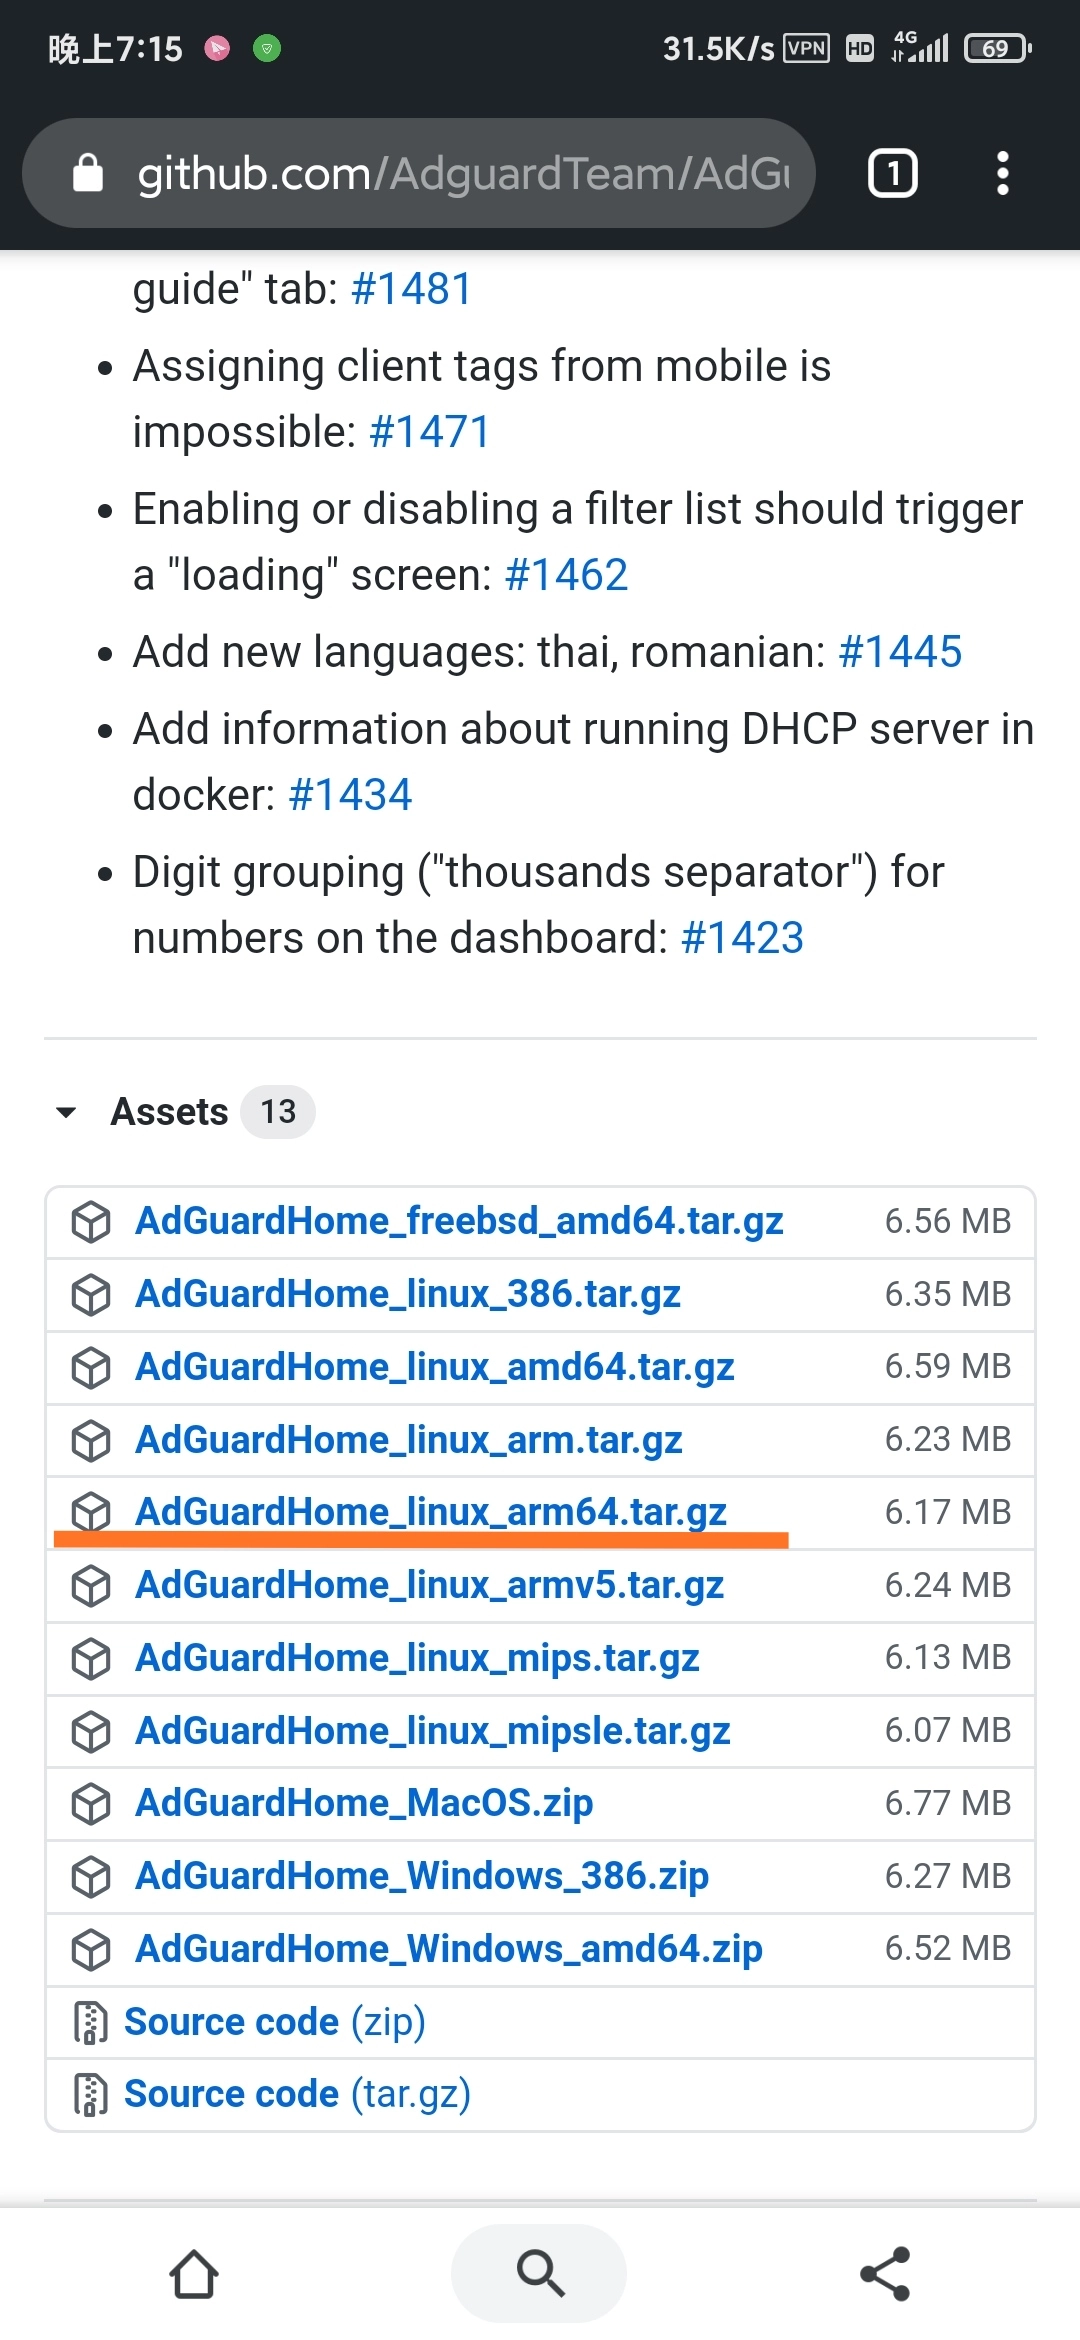Click package icon beside AdGuardHome_linux_arm64.tar.gz
The height and width of the screenshot is (2340, 1080).
91,1512
